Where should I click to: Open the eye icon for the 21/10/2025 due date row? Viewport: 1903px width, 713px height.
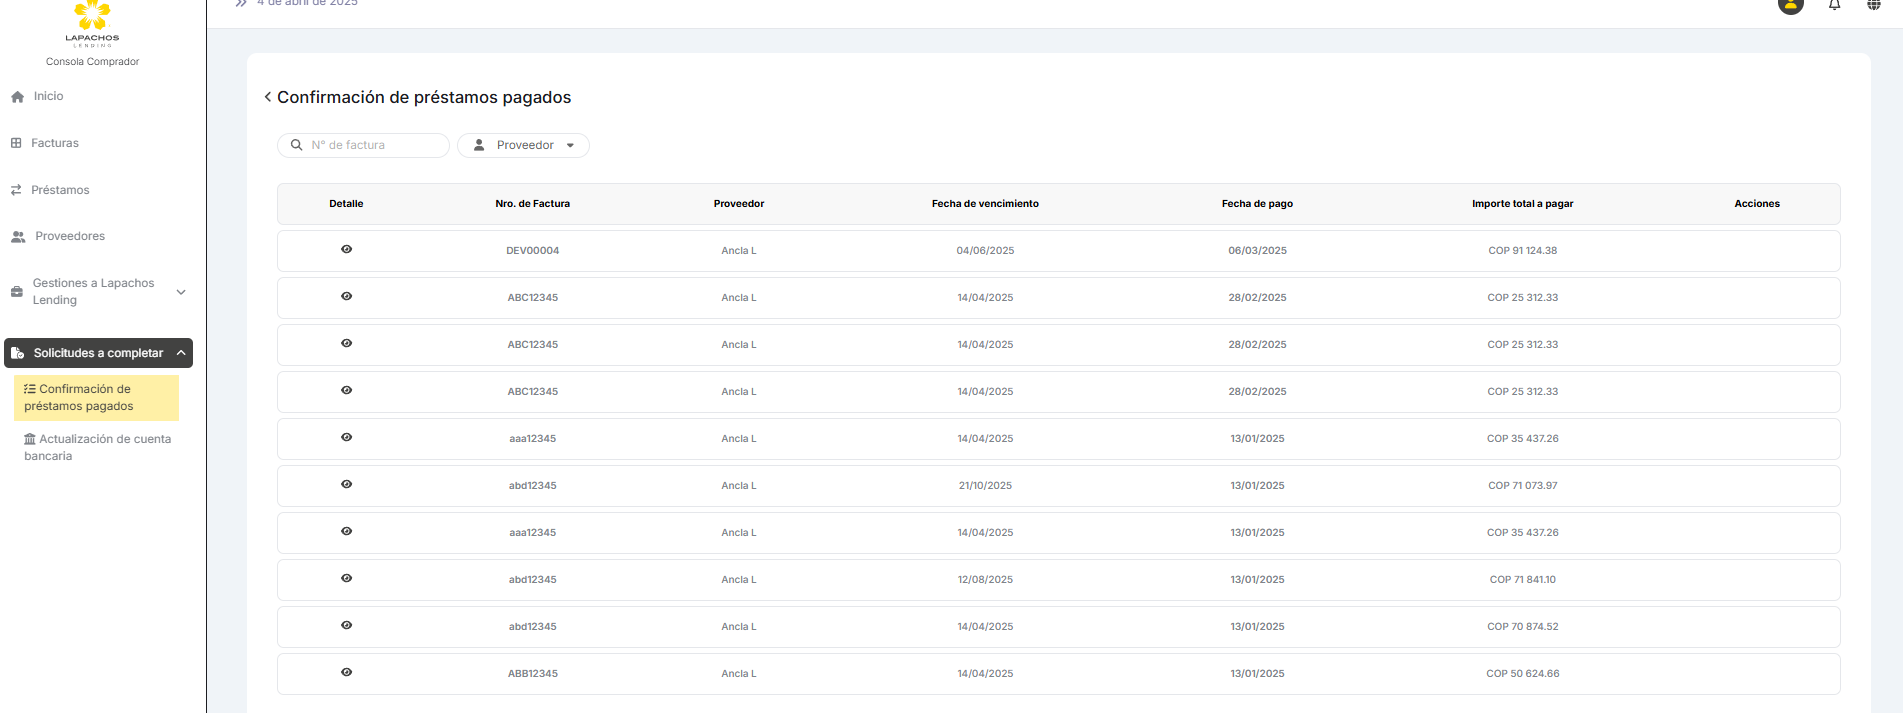click(x=346, y=485)
